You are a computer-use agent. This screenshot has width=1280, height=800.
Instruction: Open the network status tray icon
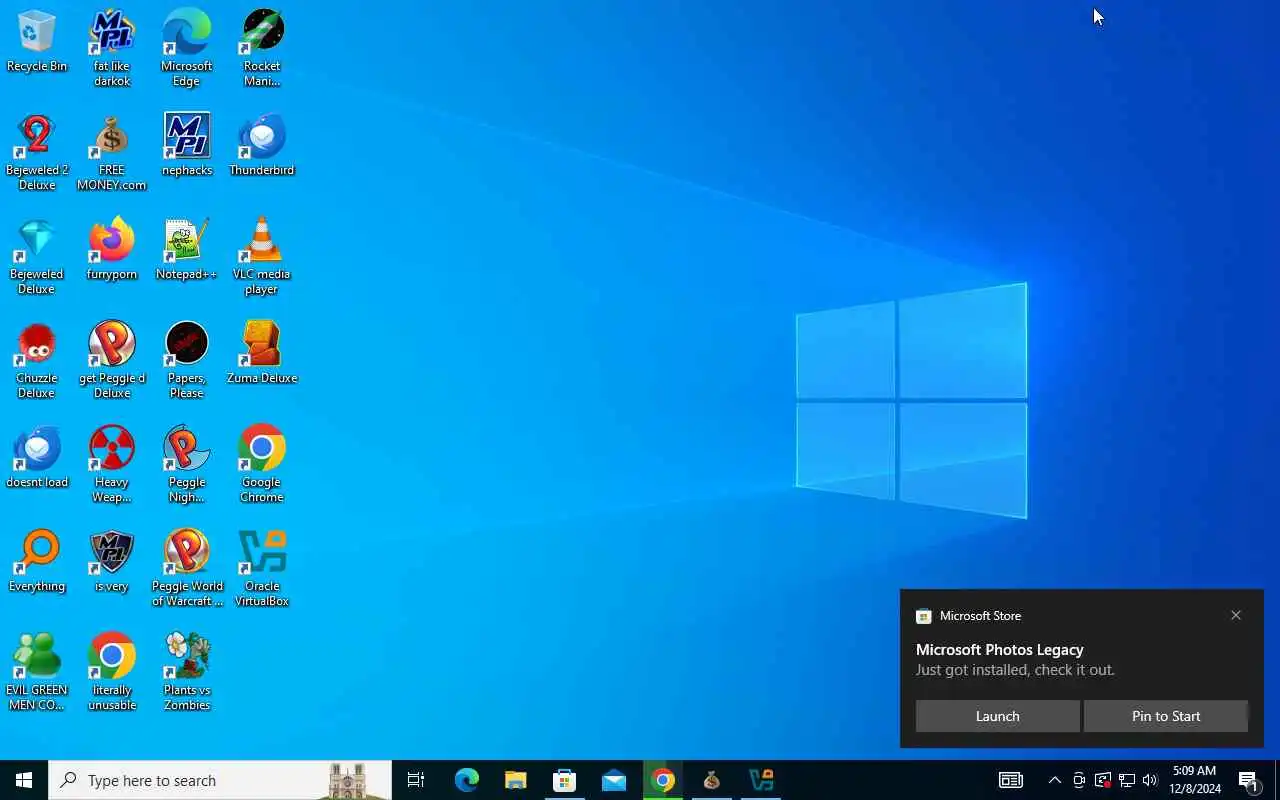[1127, 780]
